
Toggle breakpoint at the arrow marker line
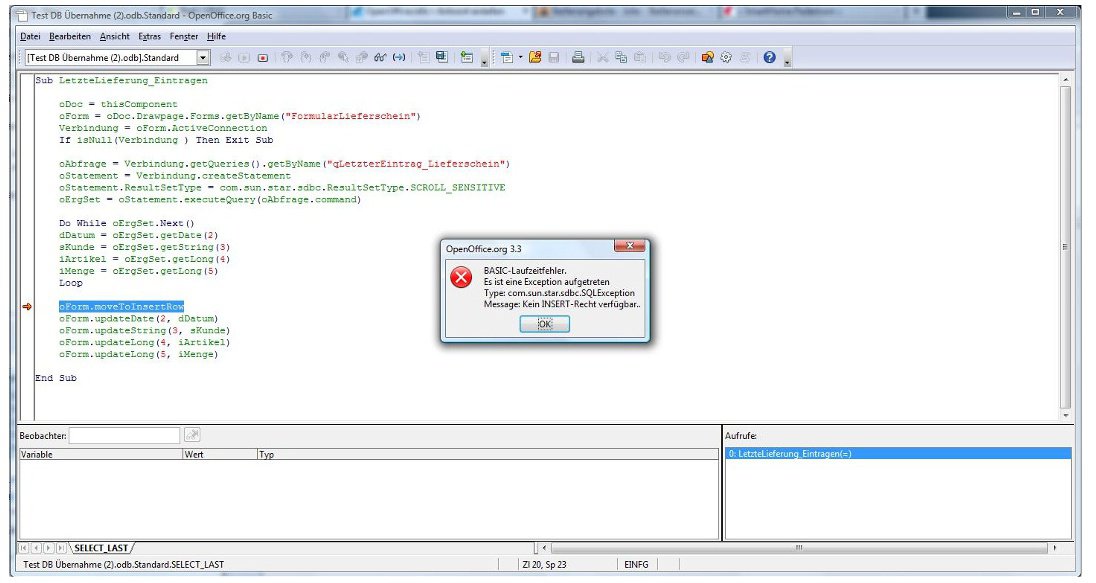point(27,307)
